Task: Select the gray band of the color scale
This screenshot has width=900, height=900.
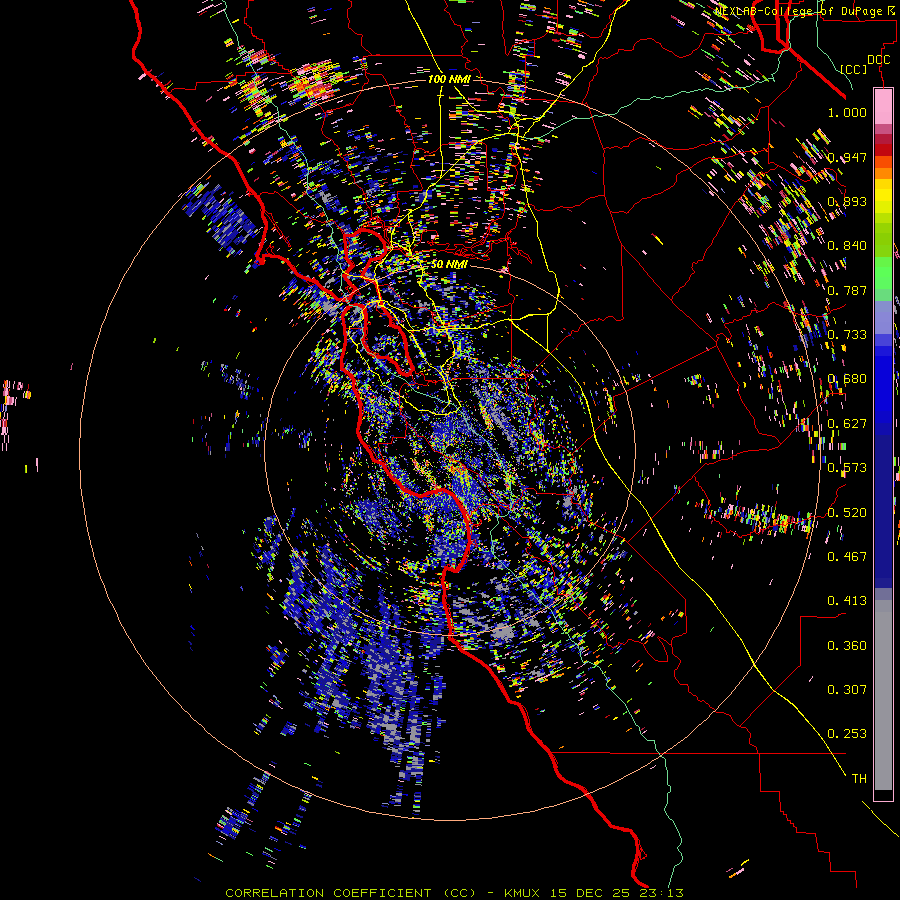Action: (883, 695)
